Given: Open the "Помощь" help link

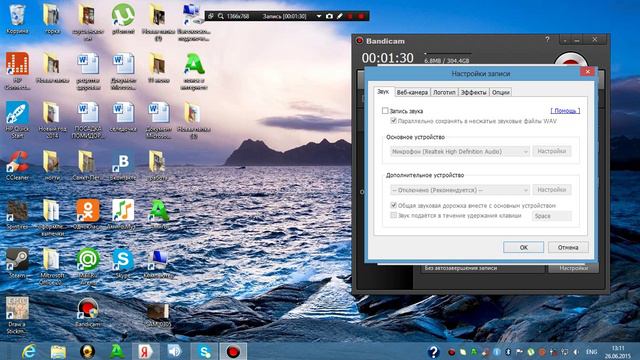Looking at the screenshot, I should click(x=565, y=111).
